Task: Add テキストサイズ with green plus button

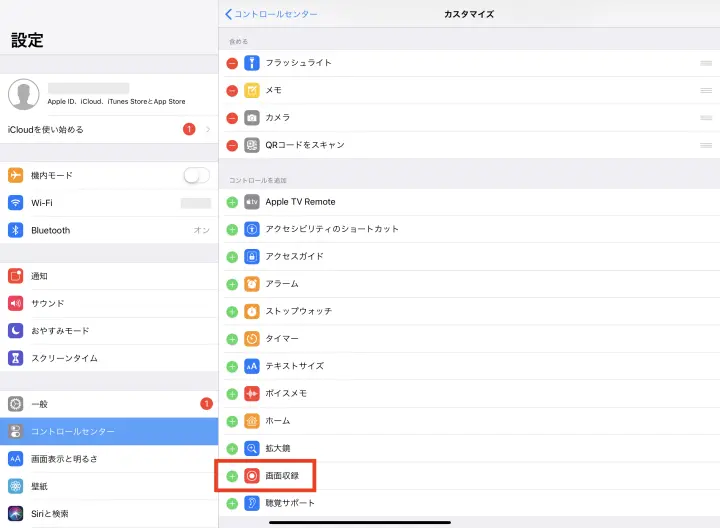Action: coord(232,366)
